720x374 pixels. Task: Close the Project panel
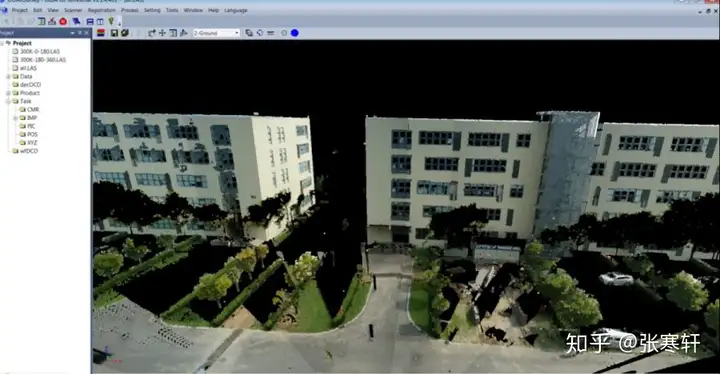[x=86, y=33]
